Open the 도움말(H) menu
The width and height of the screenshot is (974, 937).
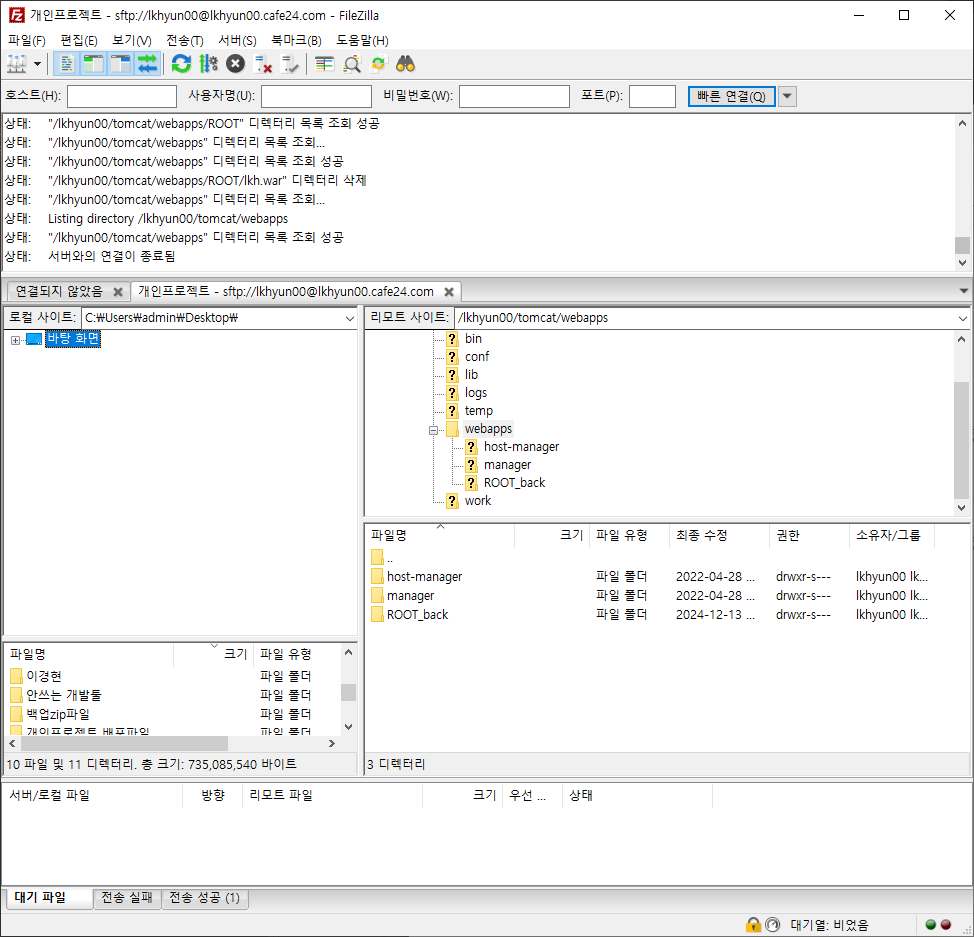[362, 40]
